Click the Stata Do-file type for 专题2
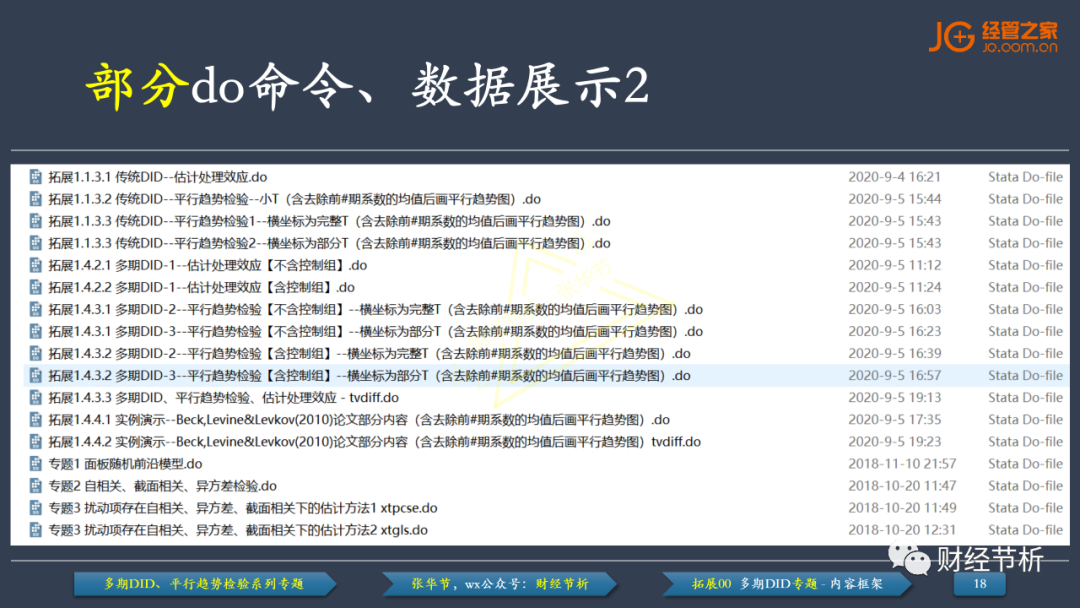Viewport: 1080px width, 608px height. pyautogui.click(x=1025, y=486)
